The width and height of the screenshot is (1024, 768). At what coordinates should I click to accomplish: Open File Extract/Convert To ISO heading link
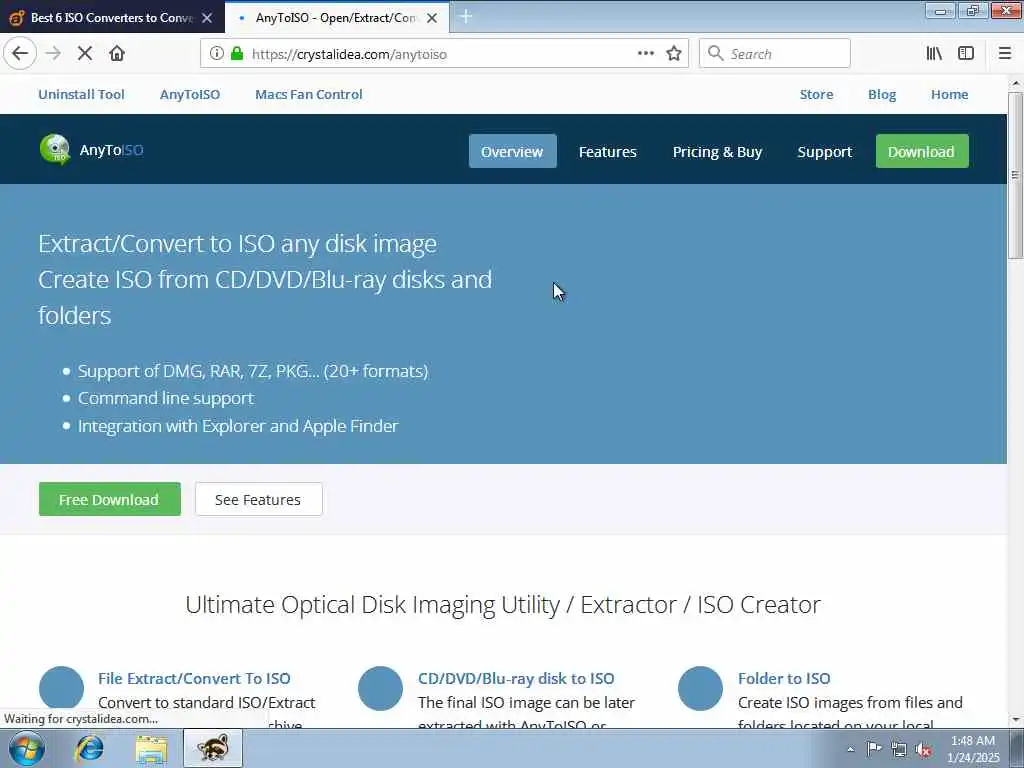point(194,679)
